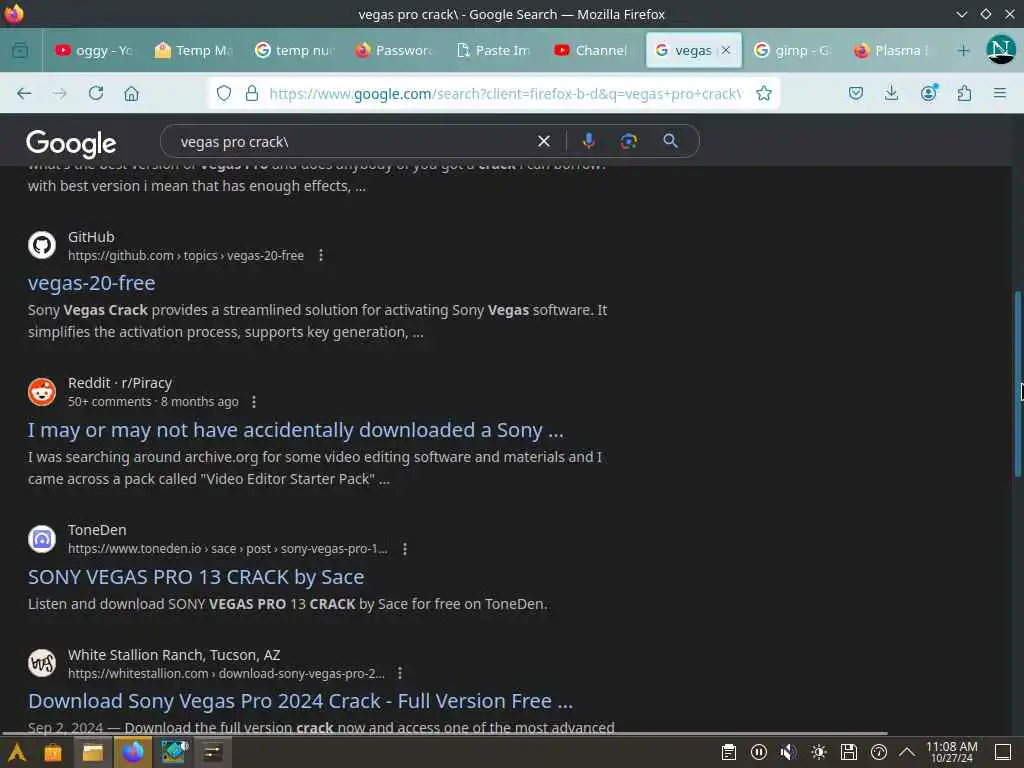Click the vertical page scrollbar
This screenshot has height=768, width=1024.
1017,384
